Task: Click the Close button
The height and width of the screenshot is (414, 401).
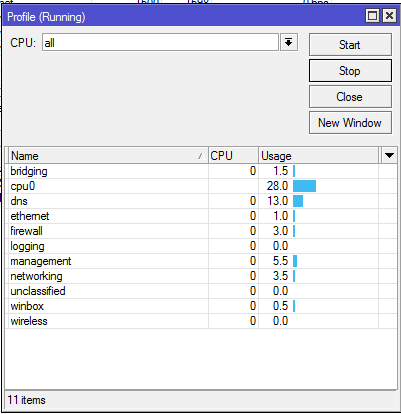Action: [350, 97]
